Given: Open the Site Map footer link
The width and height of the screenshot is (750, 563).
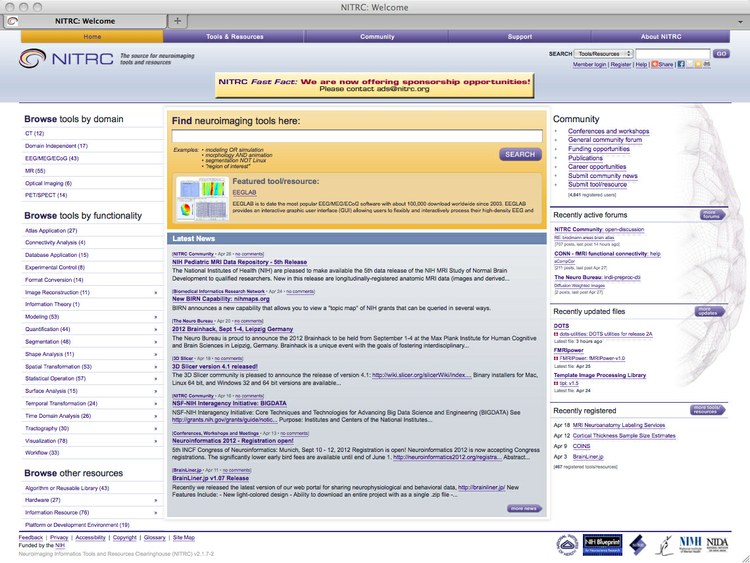Looking at the screenshot, I should (x=184, y=538).
